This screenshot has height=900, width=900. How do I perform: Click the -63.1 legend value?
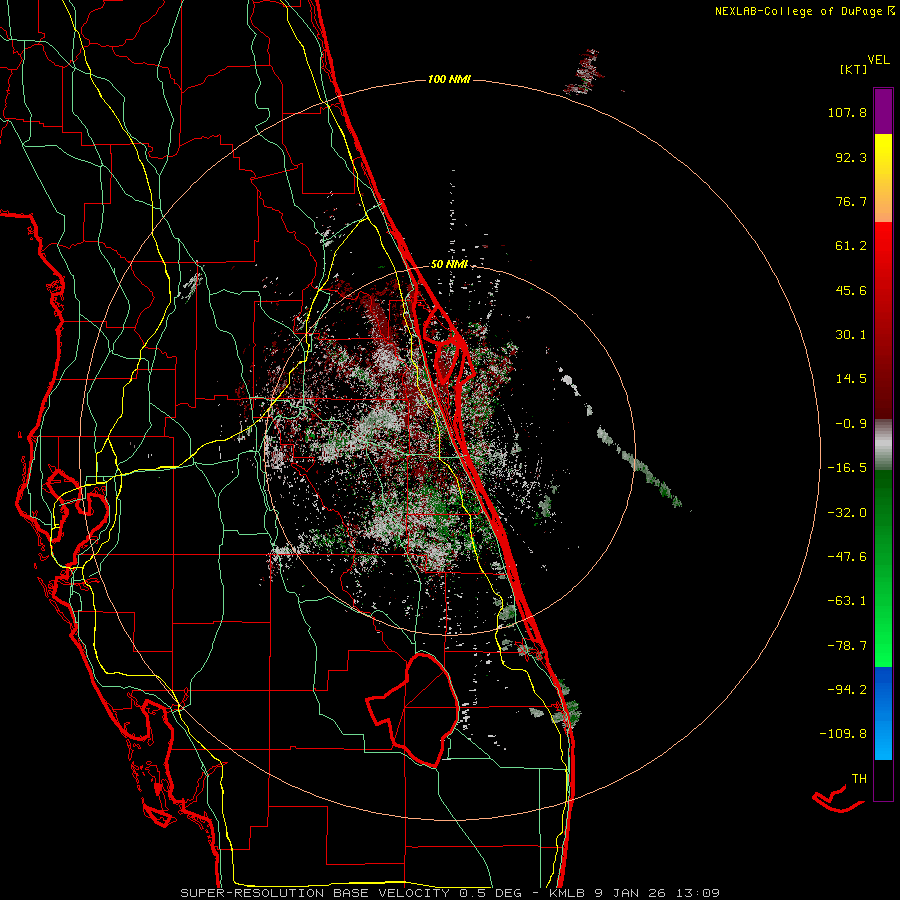(847, 601)
